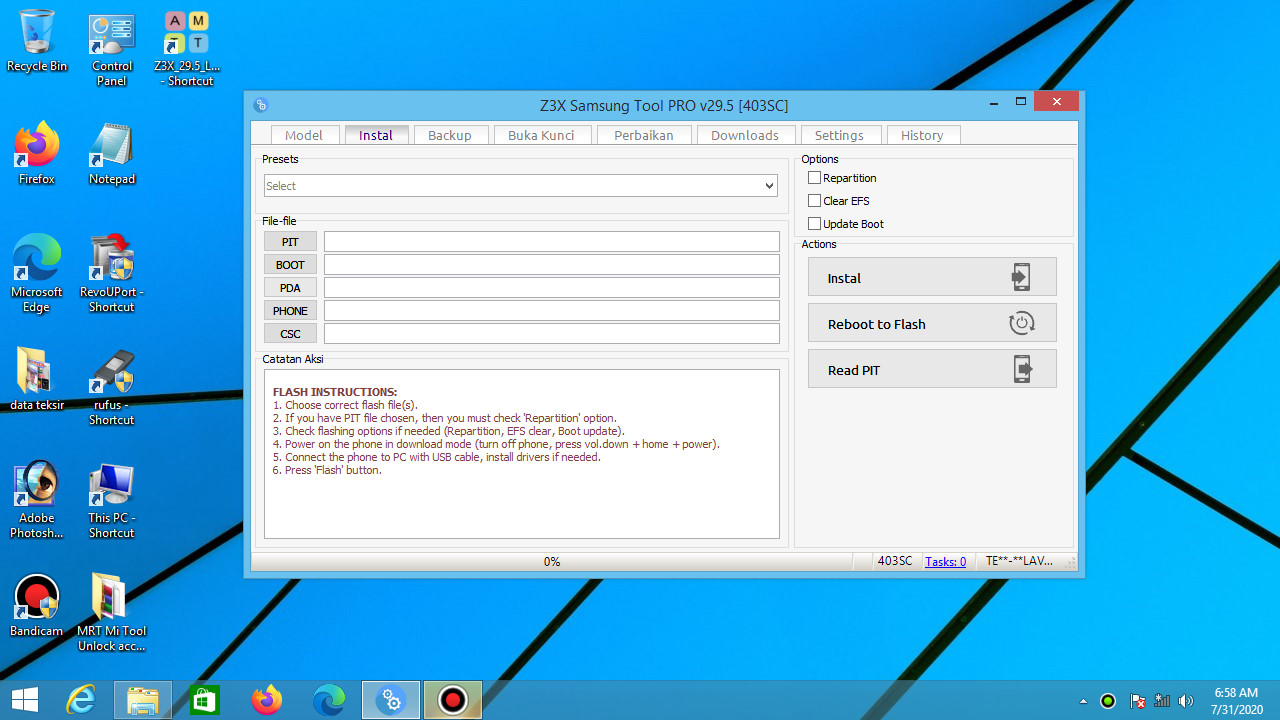This screenshot has width=1280, height=720.
Task: Start flashing with the Instal action button
Action: 932,277
